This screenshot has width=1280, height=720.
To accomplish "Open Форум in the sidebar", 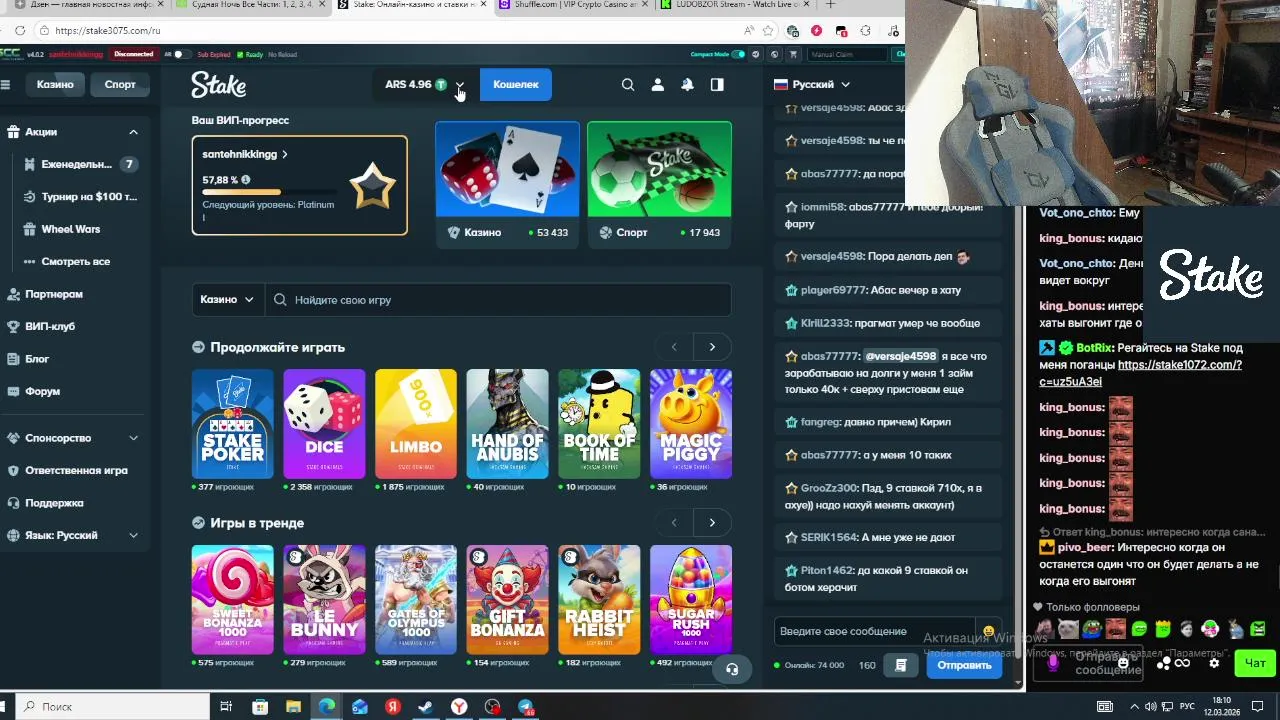I will pos(42,391).
